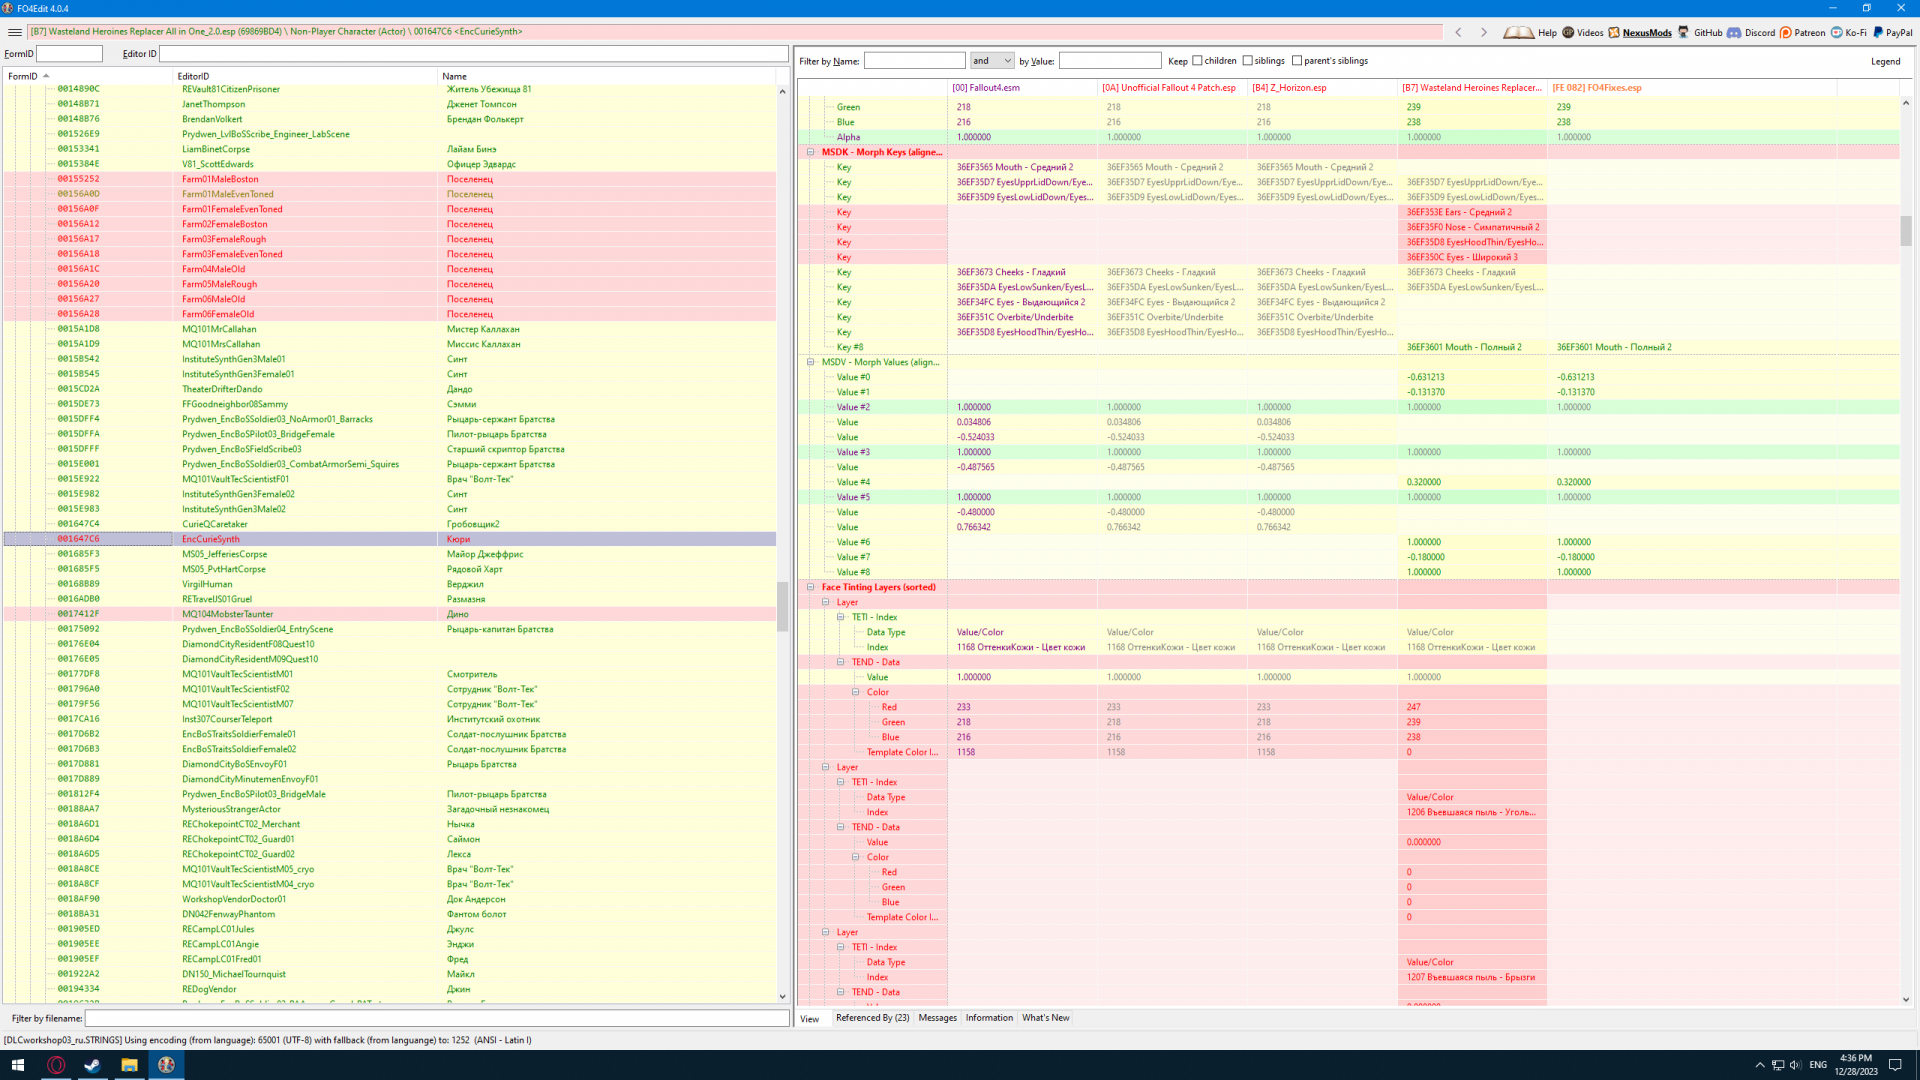The image size is (1920, 1080).
Task: Open the hamburger main menu
Action: 14,32
